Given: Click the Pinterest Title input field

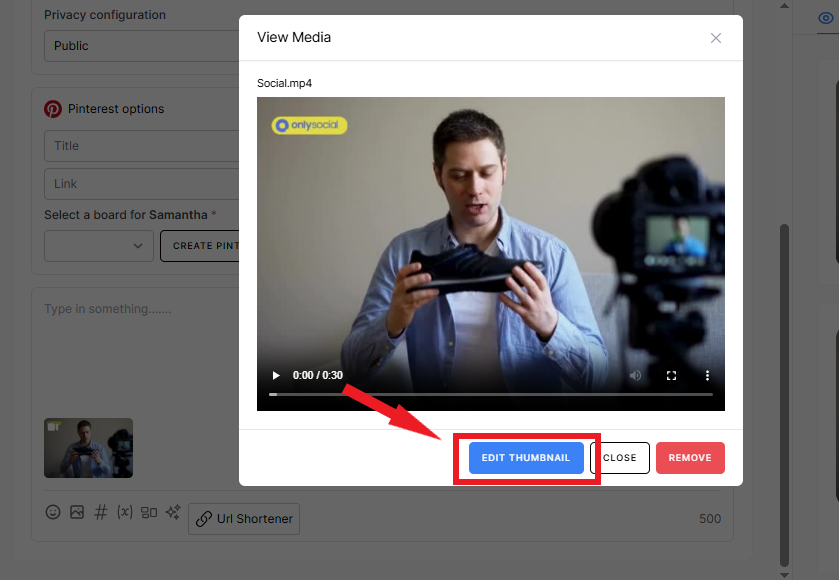Looking at the screenshot, I should [x=140, y=146].
